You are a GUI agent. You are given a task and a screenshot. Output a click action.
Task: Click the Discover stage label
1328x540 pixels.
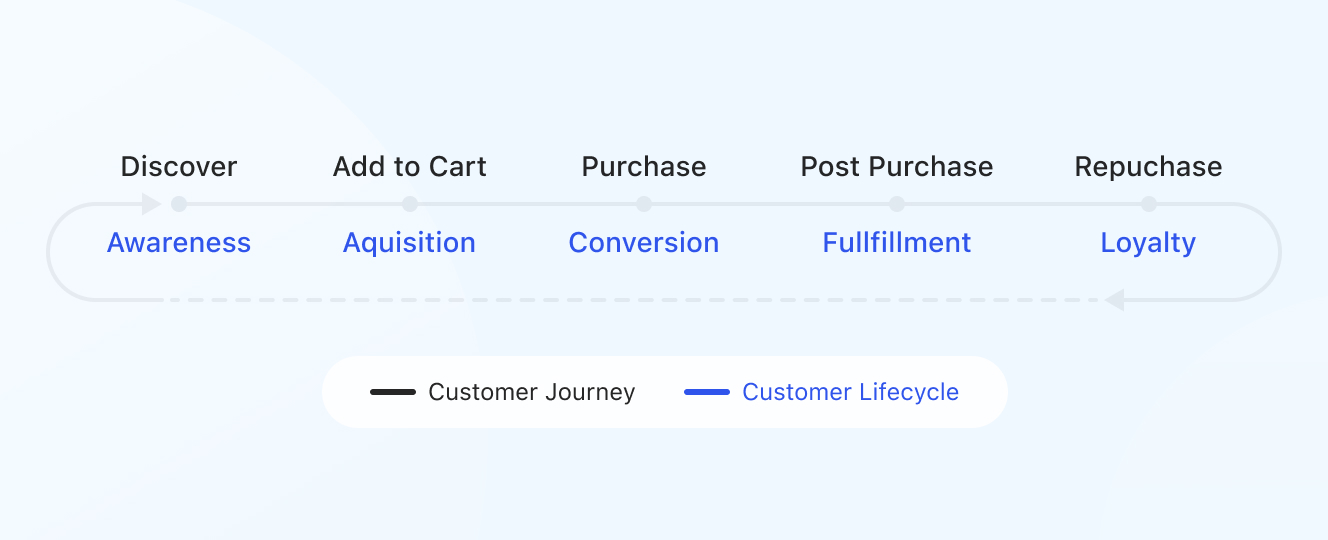[x=179, y=166]
